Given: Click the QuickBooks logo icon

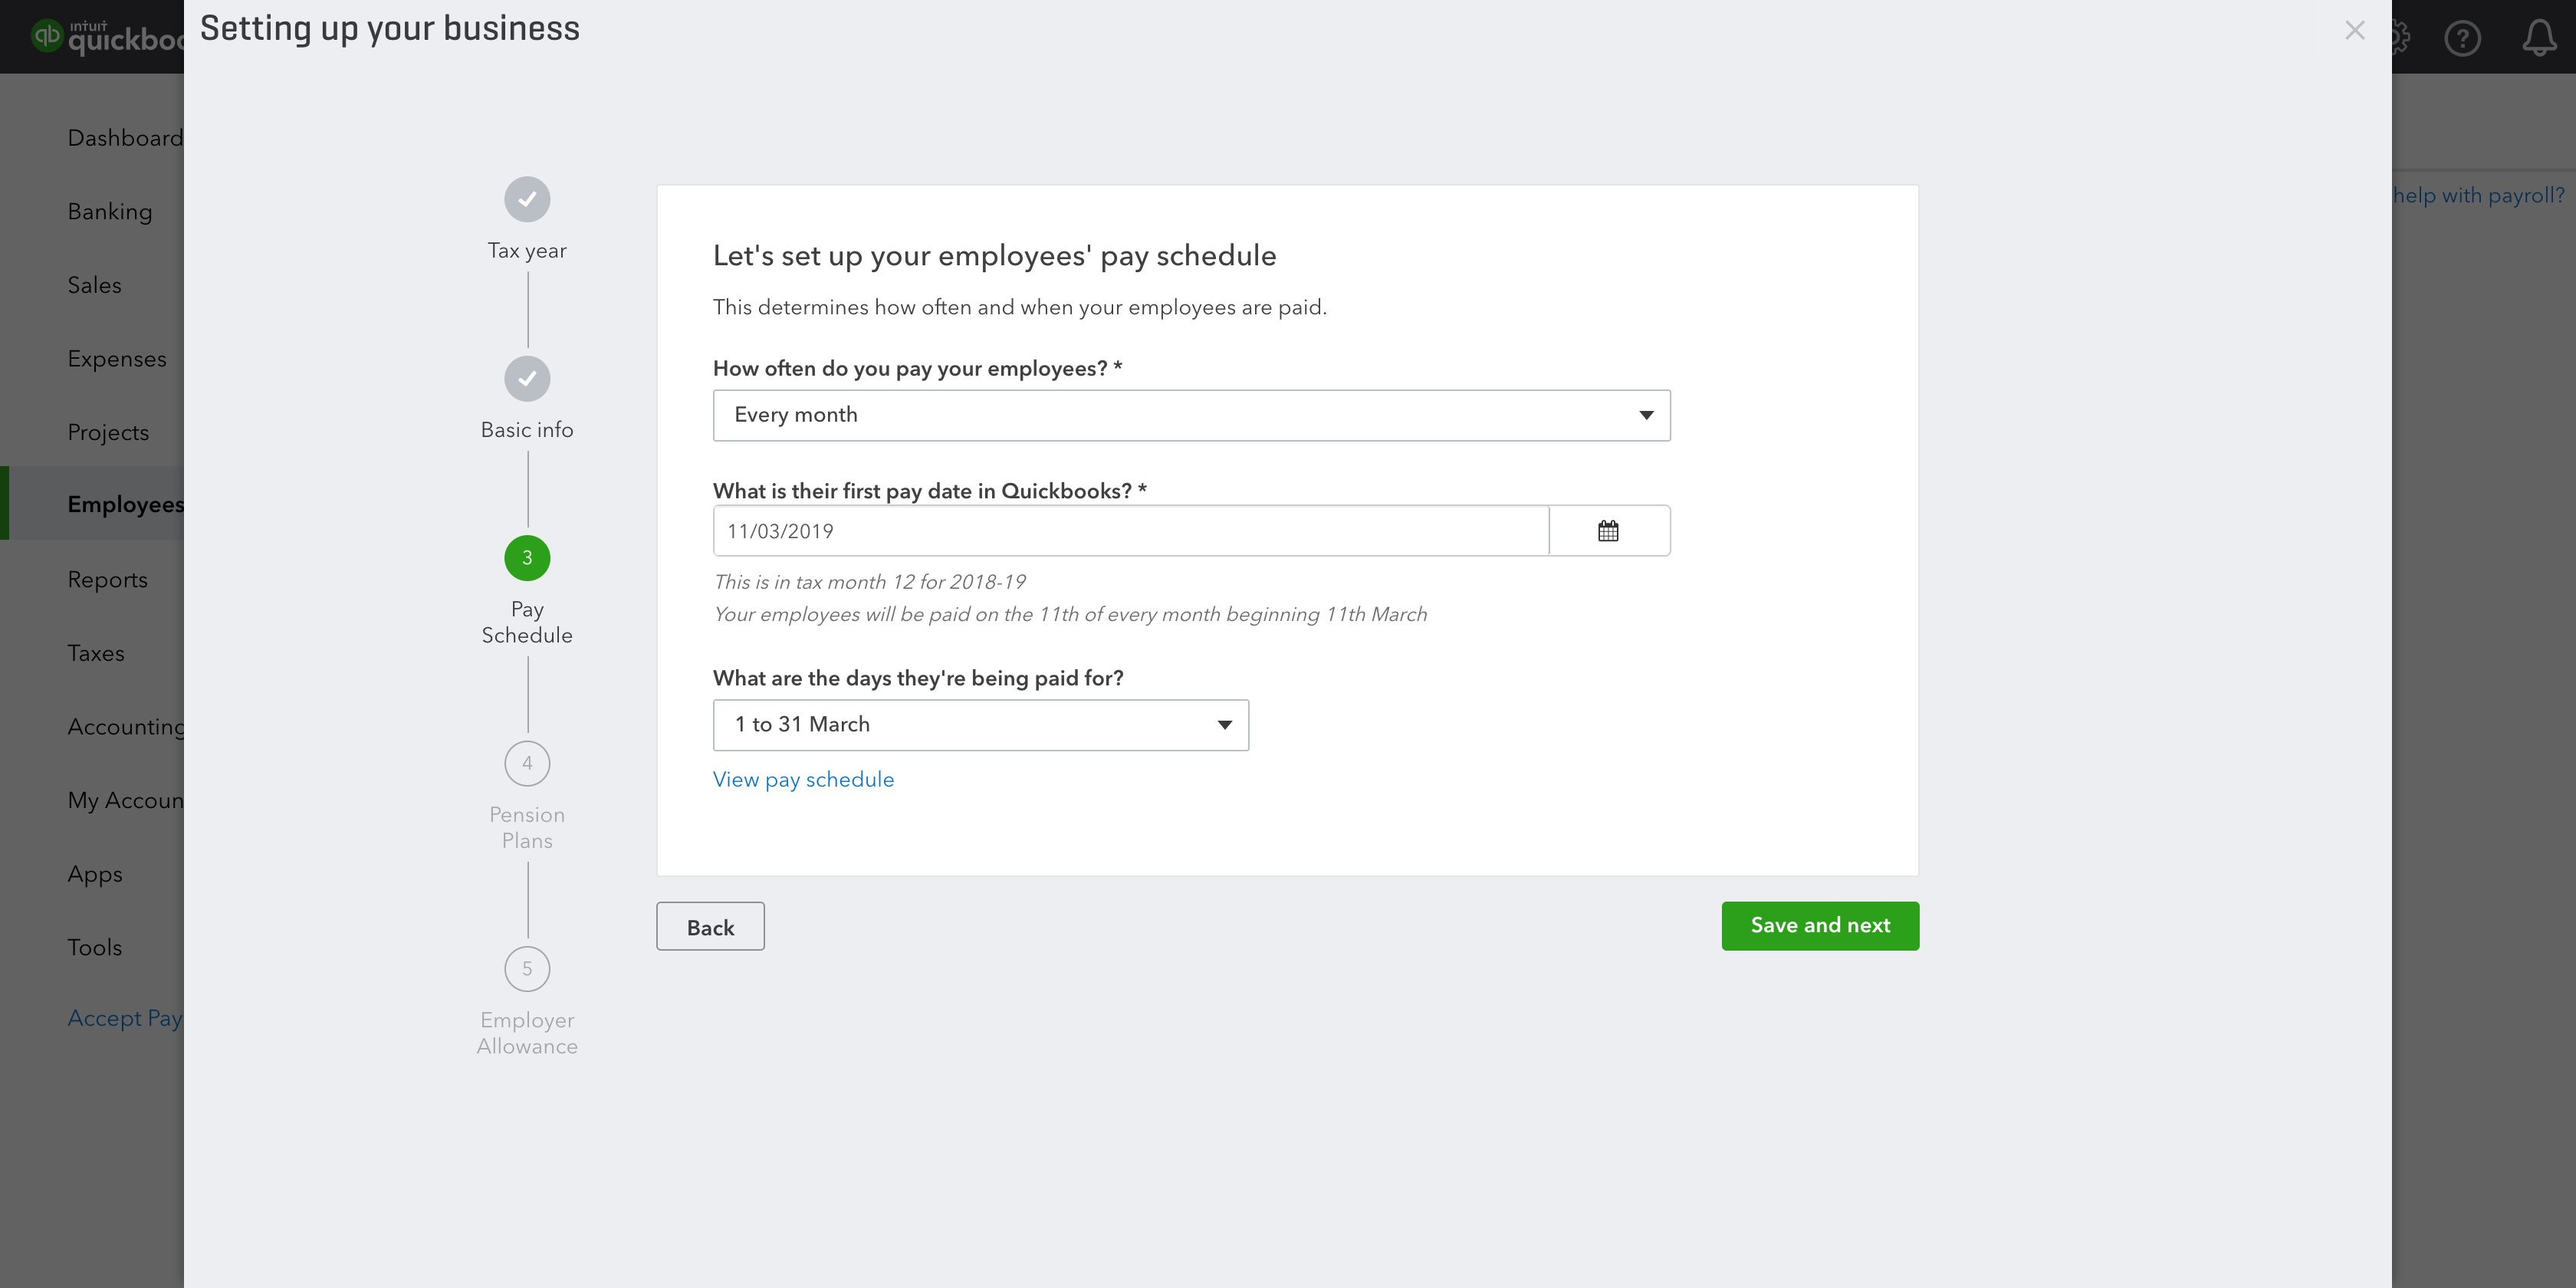Looking at the screenshot, I should [x=47, y=36].
